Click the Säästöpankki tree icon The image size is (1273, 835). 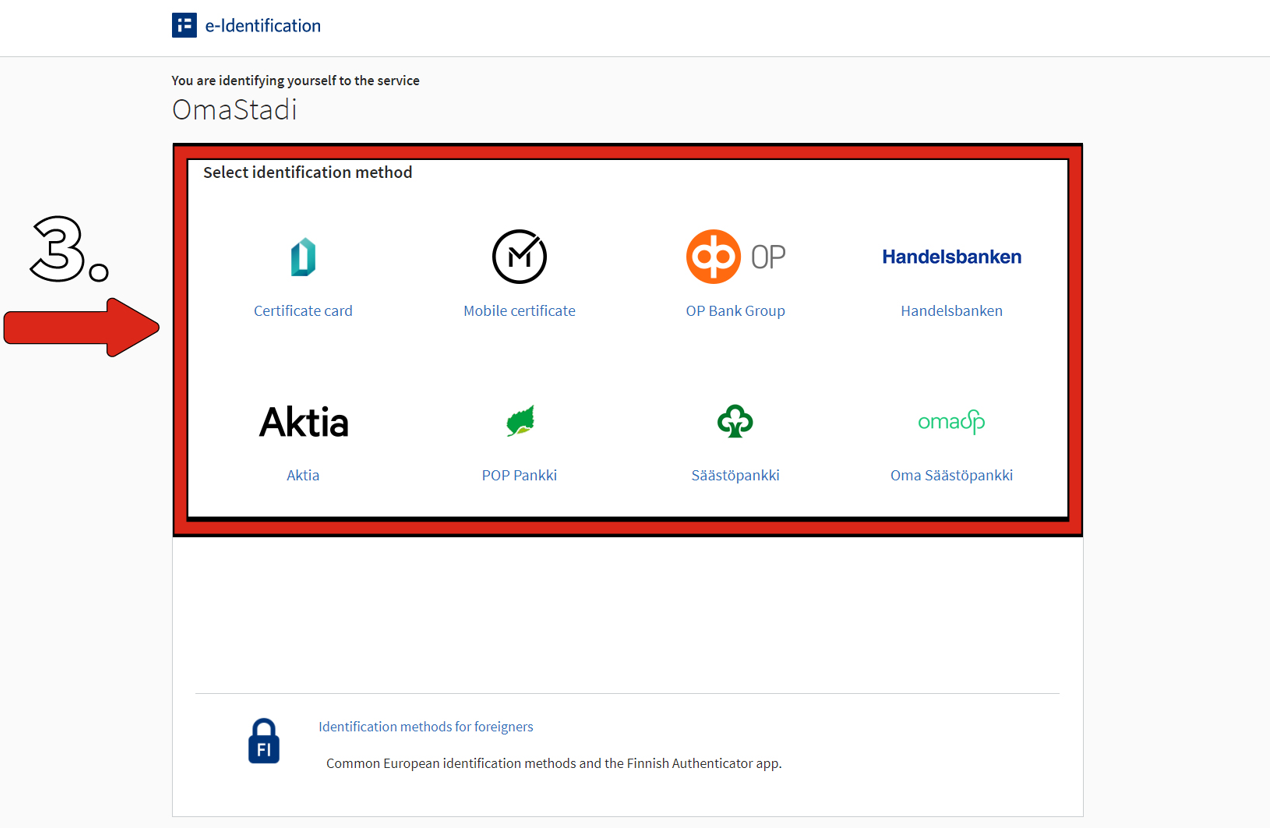click(x=735, y=421)
